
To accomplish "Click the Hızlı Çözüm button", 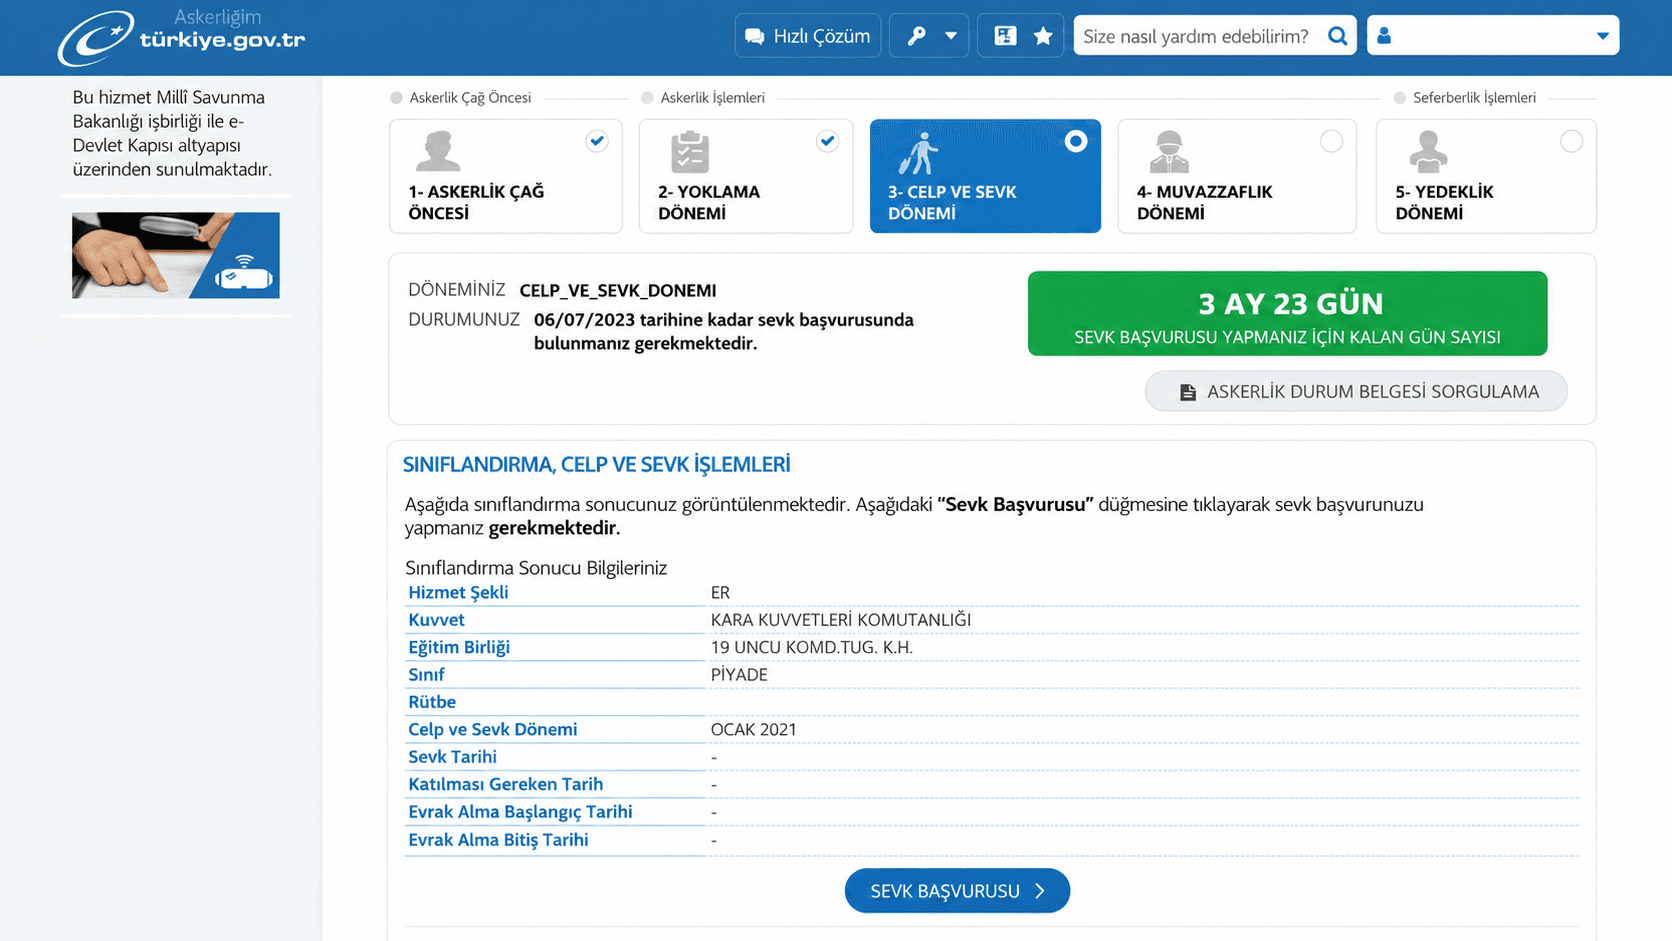I will [x=808, y=36].
